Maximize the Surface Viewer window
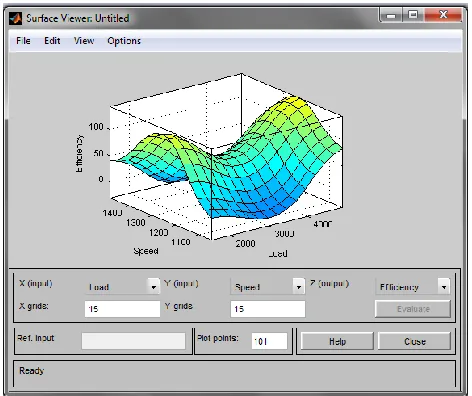 [x=413, y=15]
